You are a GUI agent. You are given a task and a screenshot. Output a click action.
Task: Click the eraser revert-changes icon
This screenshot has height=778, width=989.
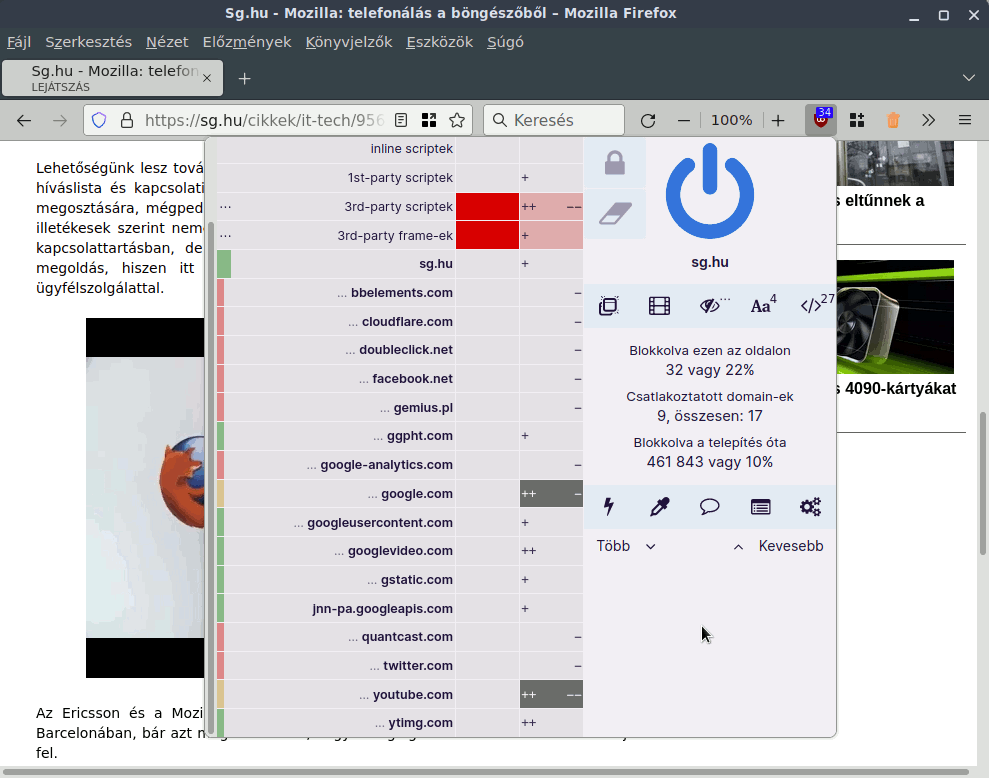[x=615, y=213]
